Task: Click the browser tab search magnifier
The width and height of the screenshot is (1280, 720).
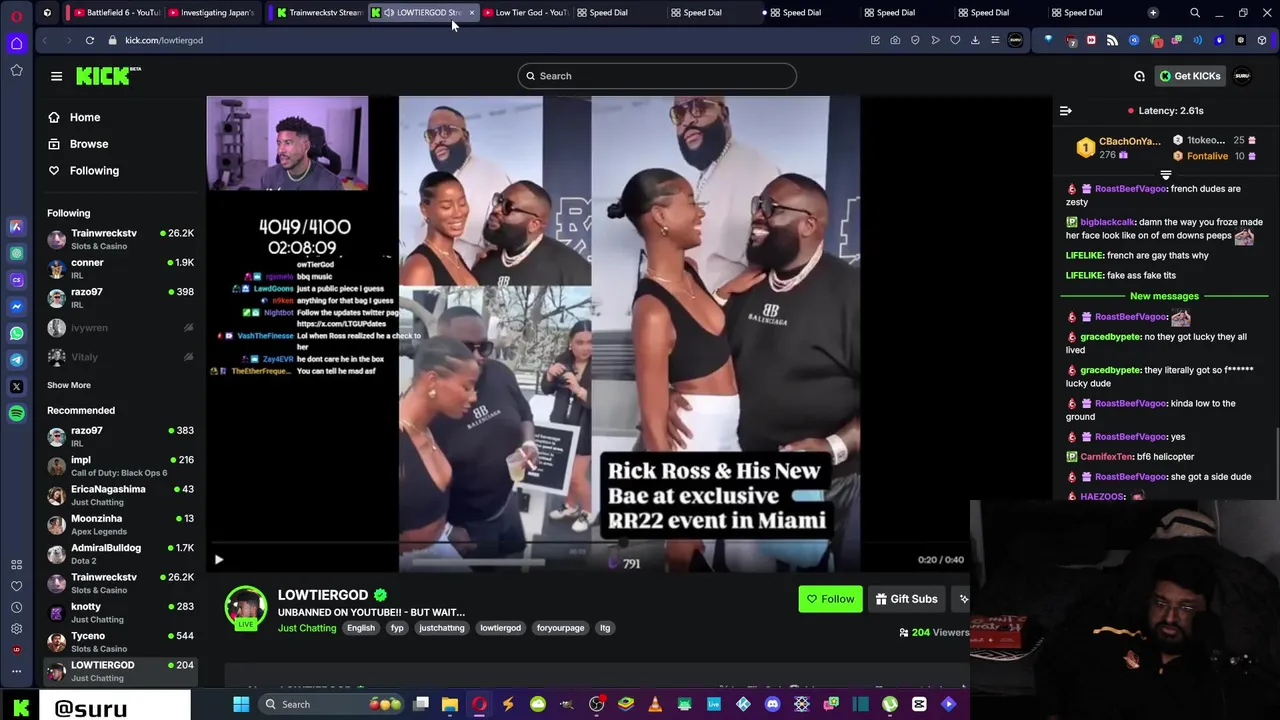Action: pos(1195,13)
